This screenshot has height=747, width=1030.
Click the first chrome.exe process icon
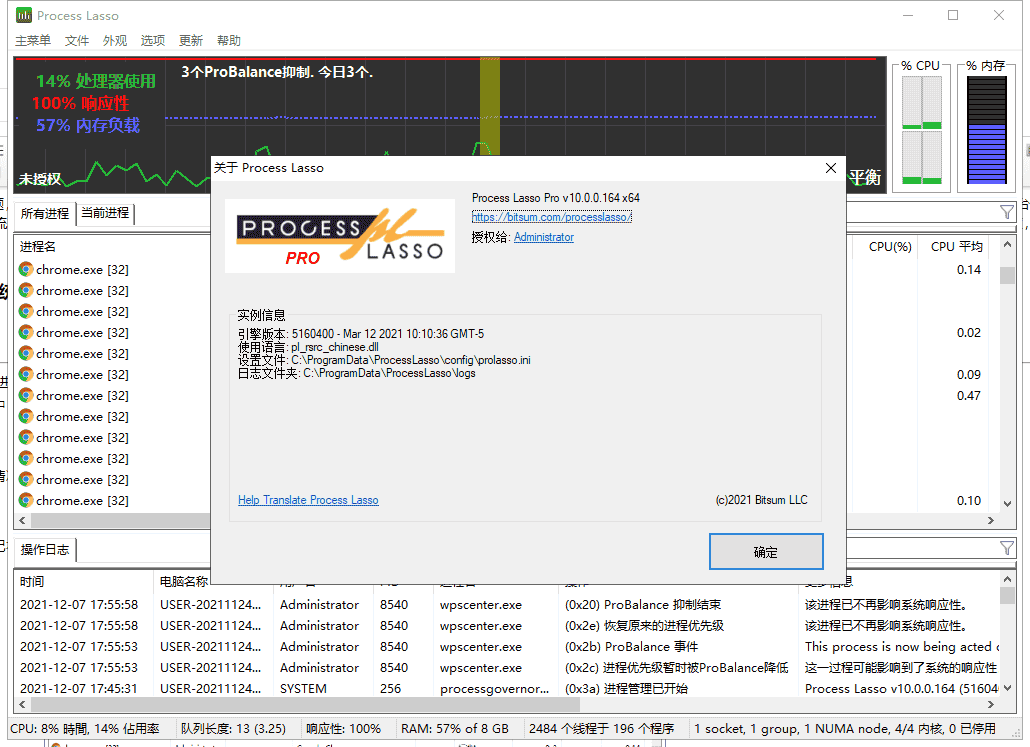coord(26,270)
